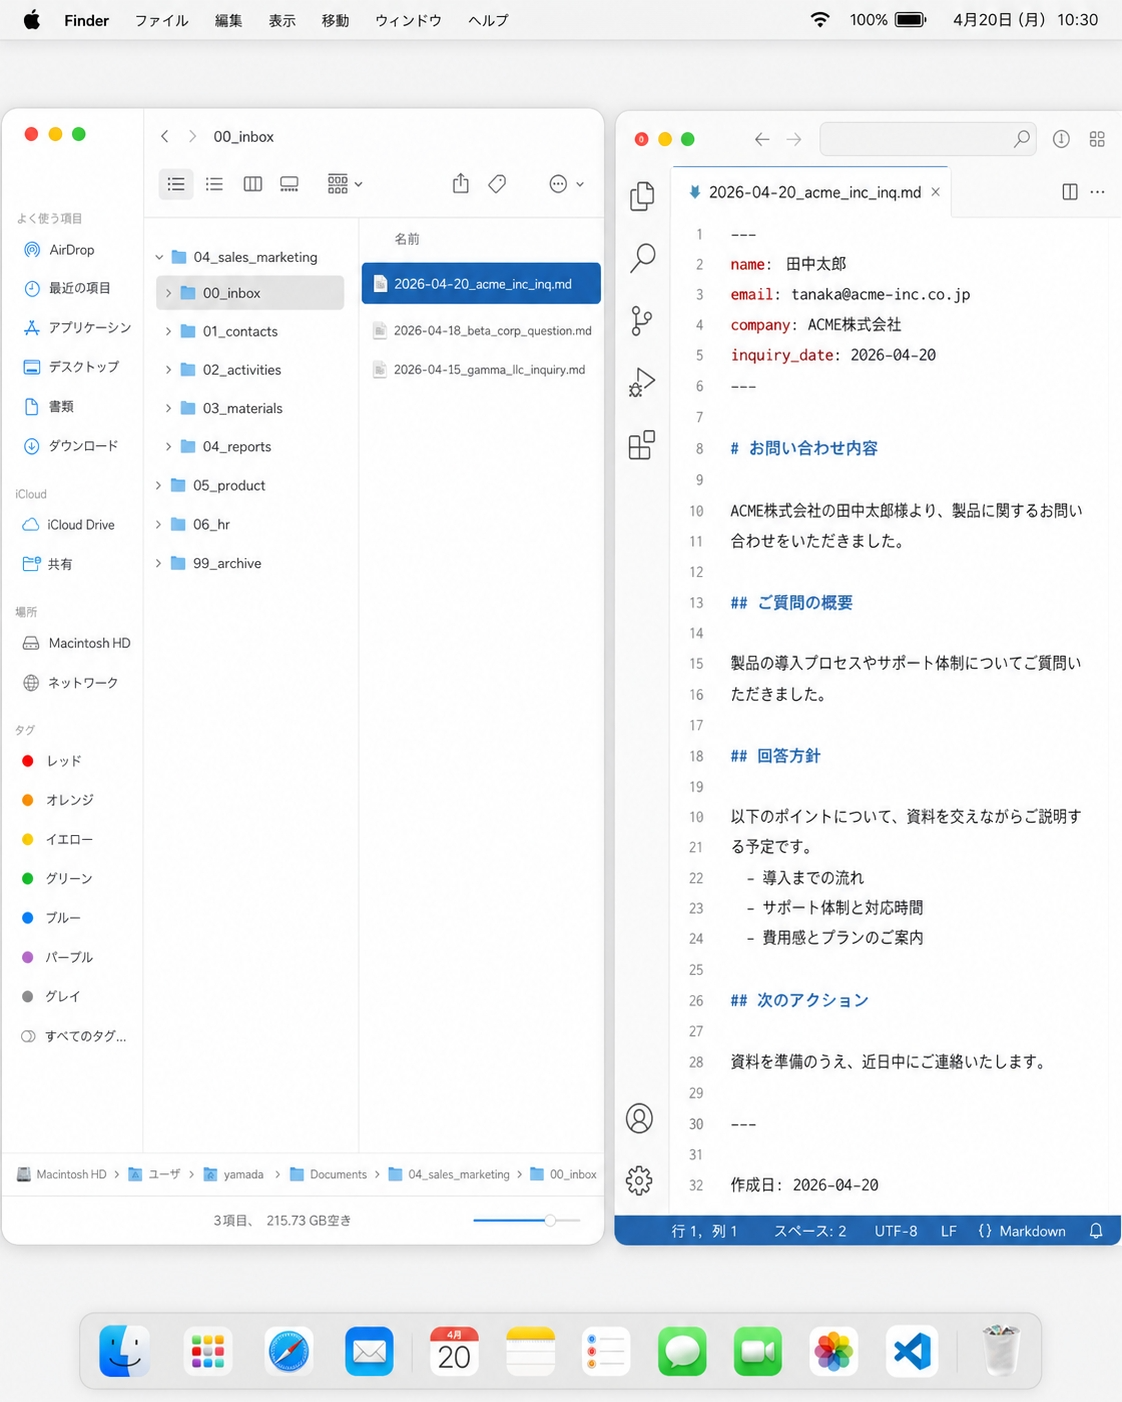Click the Markdown language mode in status bar
Image resolution: width=1122 pixels, height=1402 pixels.
point(1022,1231)
